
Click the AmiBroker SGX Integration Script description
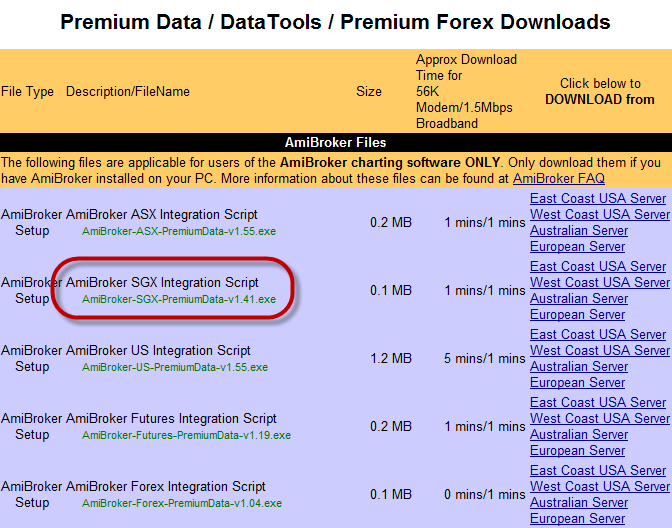click(x=162, y=282)
